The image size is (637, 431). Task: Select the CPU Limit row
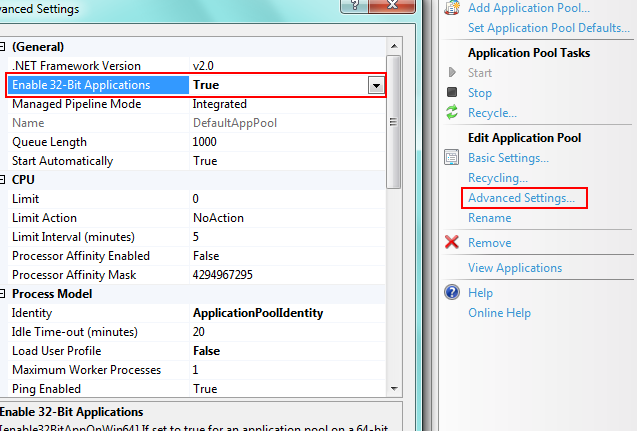point(197,199)
